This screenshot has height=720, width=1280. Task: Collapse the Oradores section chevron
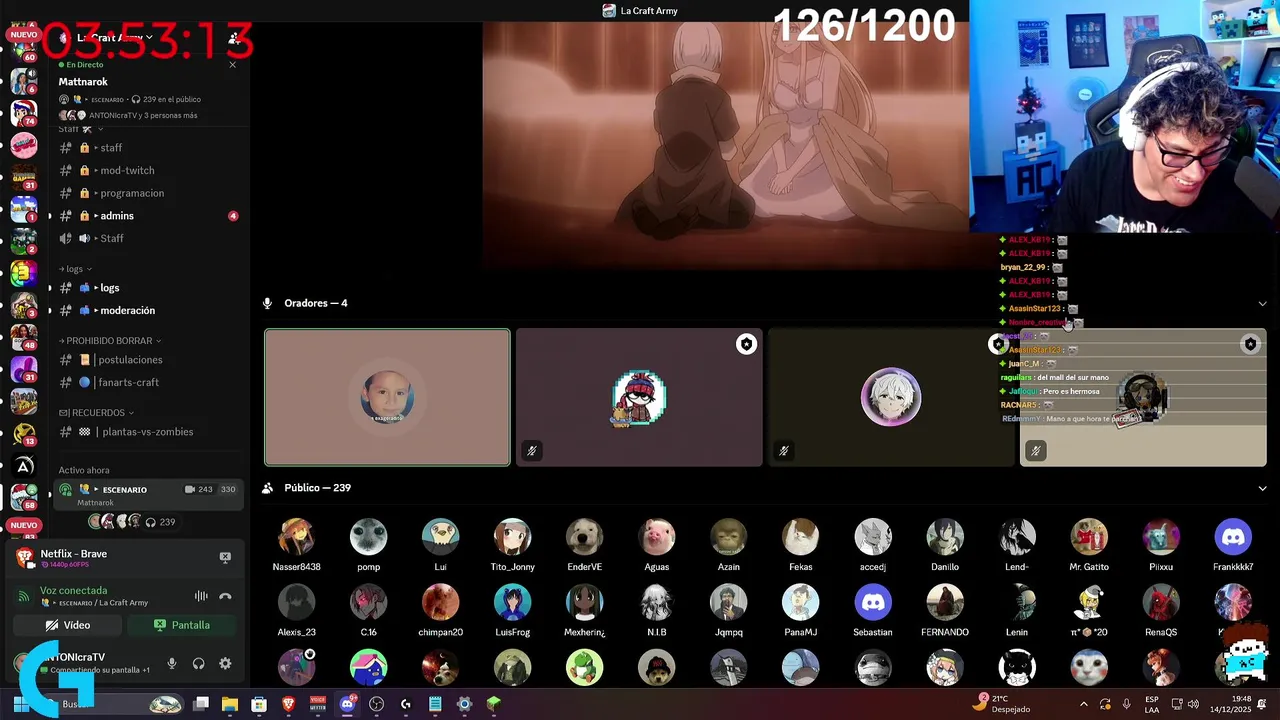pos(1262,303)
